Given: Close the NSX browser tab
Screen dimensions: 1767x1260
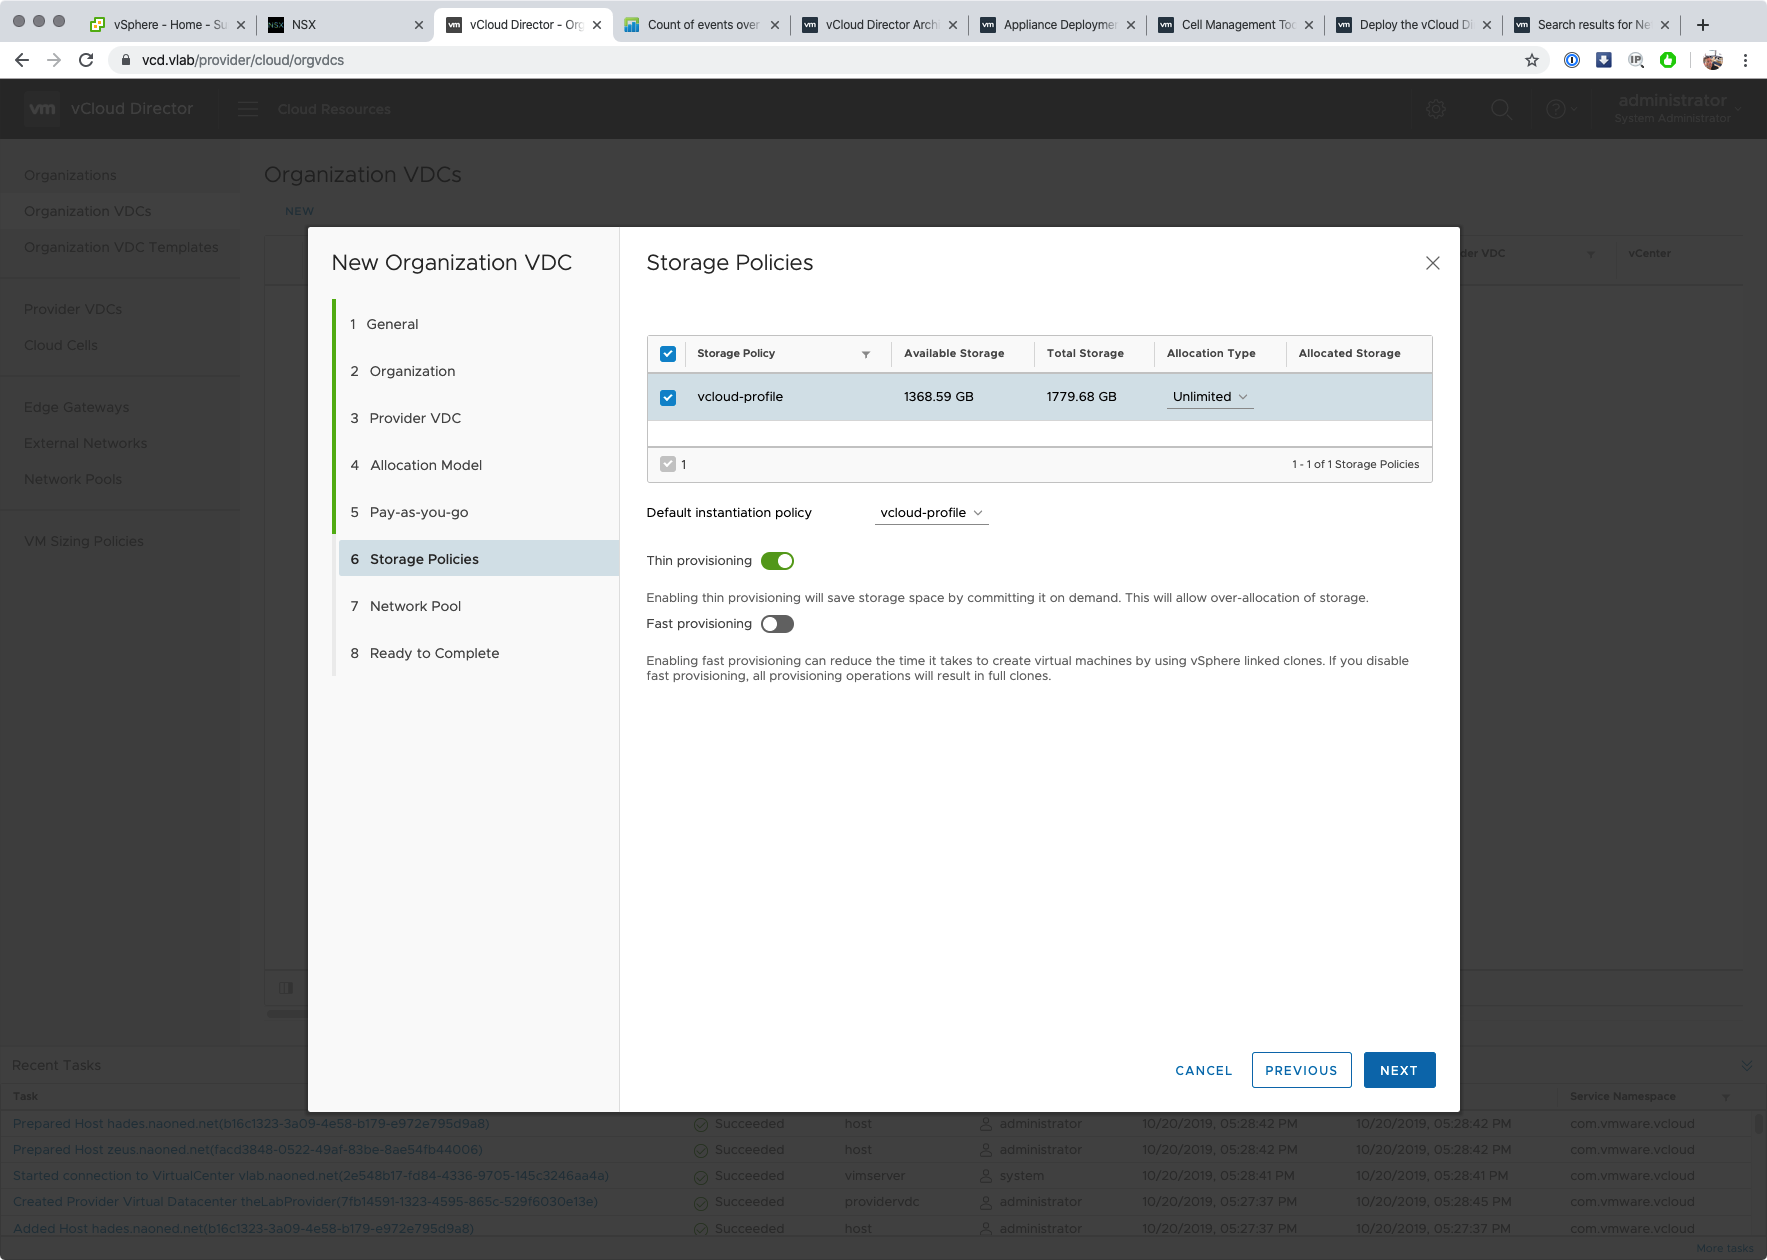Looking at the screenshot, I should click(419, 25).
